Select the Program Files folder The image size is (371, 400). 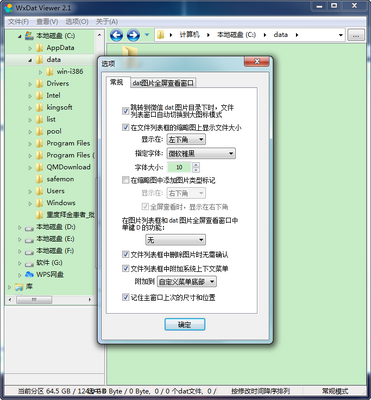click(68, 143)
